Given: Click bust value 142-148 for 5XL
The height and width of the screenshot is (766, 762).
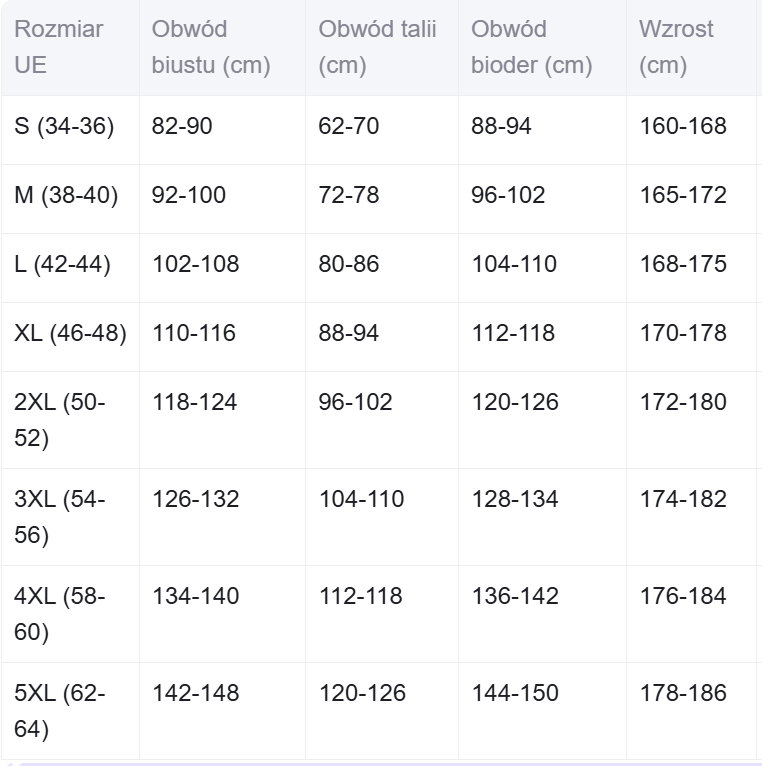Looking at the screenshot, I should [x=196, y=694].
